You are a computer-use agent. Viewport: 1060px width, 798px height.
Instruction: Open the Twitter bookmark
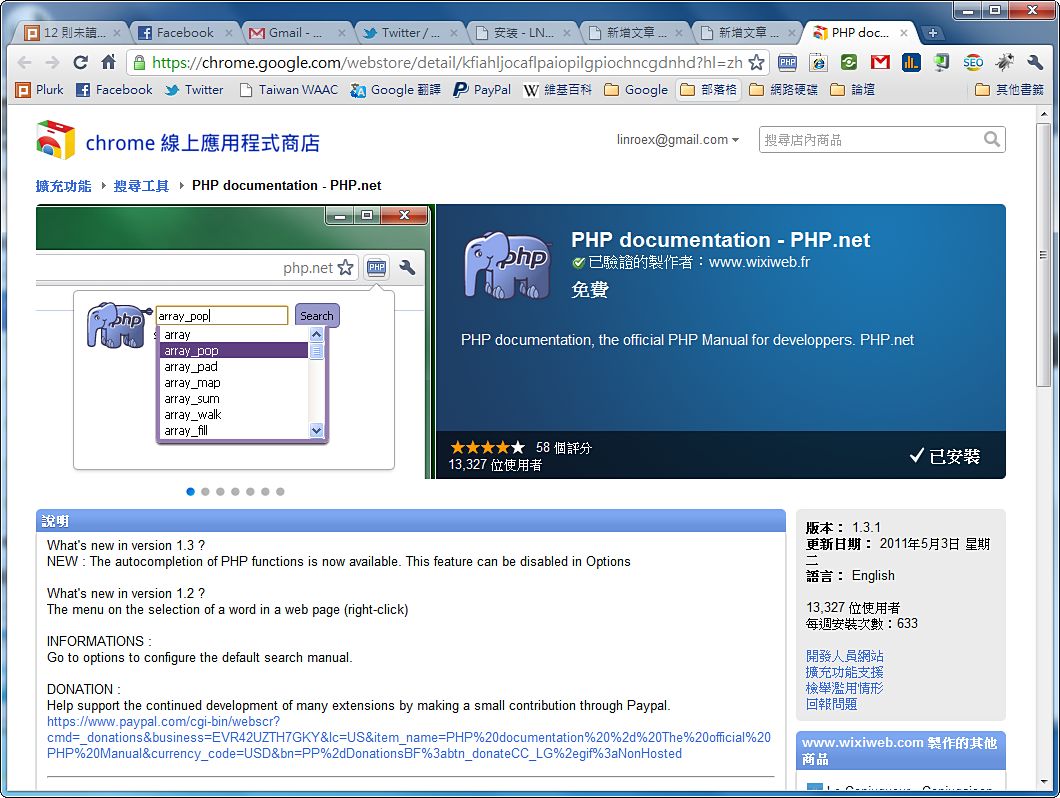pyautogui.click(x=194, y=89)
